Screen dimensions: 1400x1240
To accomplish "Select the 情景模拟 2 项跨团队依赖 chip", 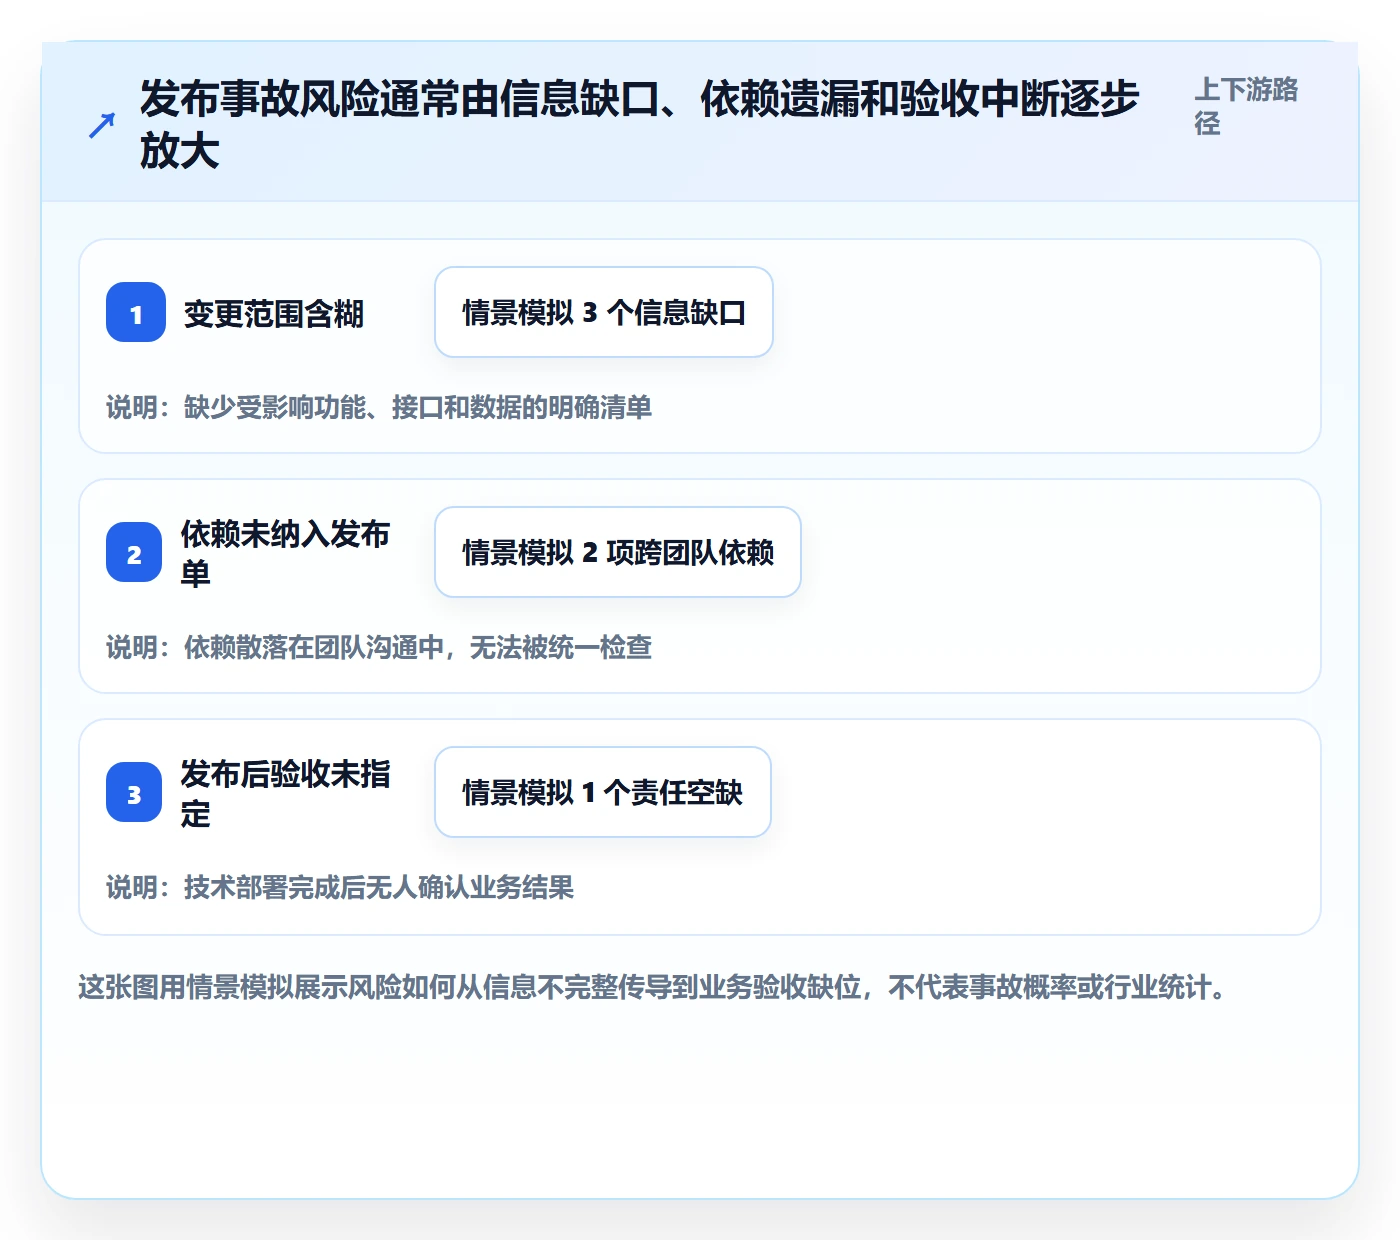I will click(618, 552).
